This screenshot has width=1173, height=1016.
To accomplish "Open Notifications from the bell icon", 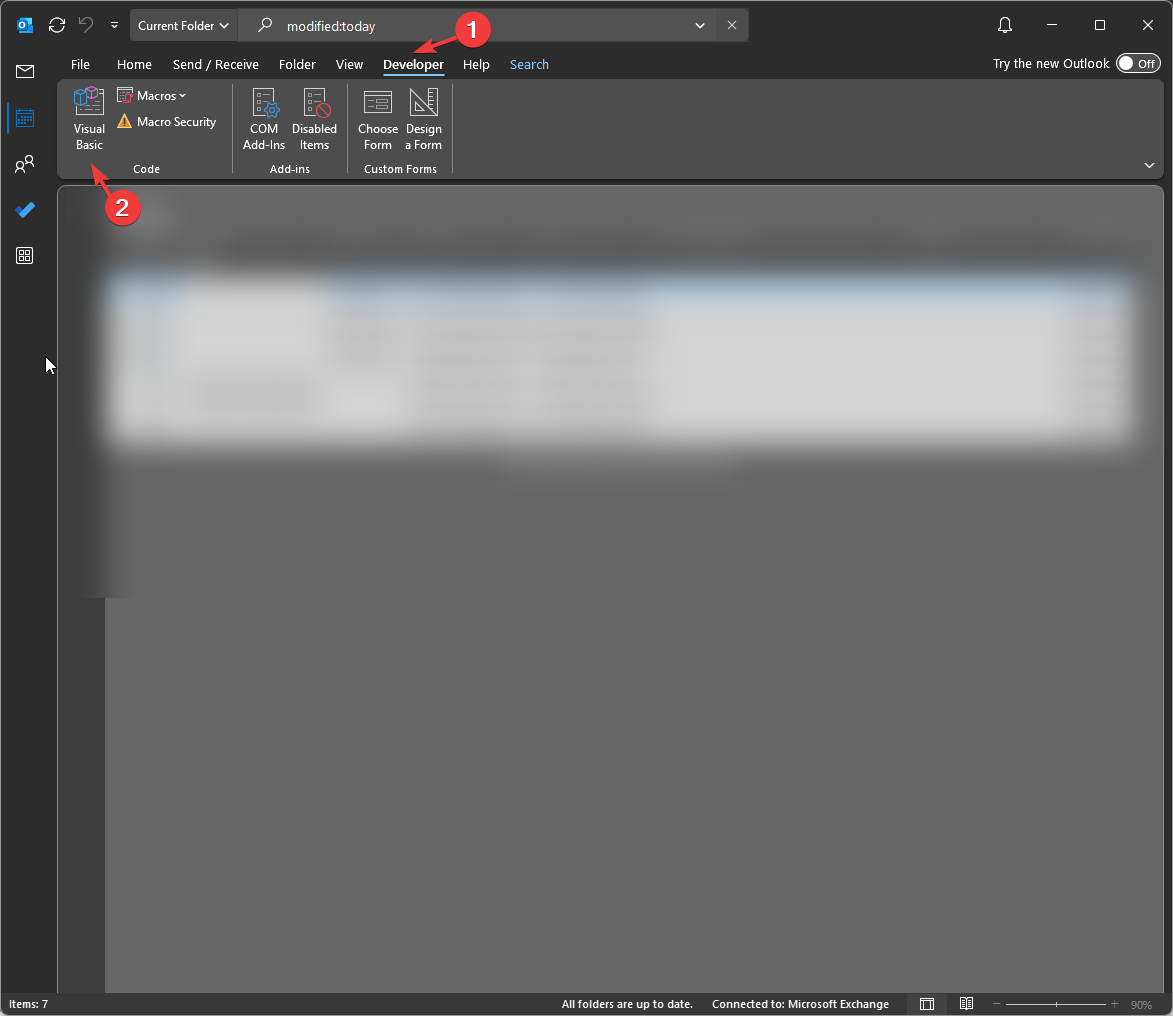I will point(1004,25).
